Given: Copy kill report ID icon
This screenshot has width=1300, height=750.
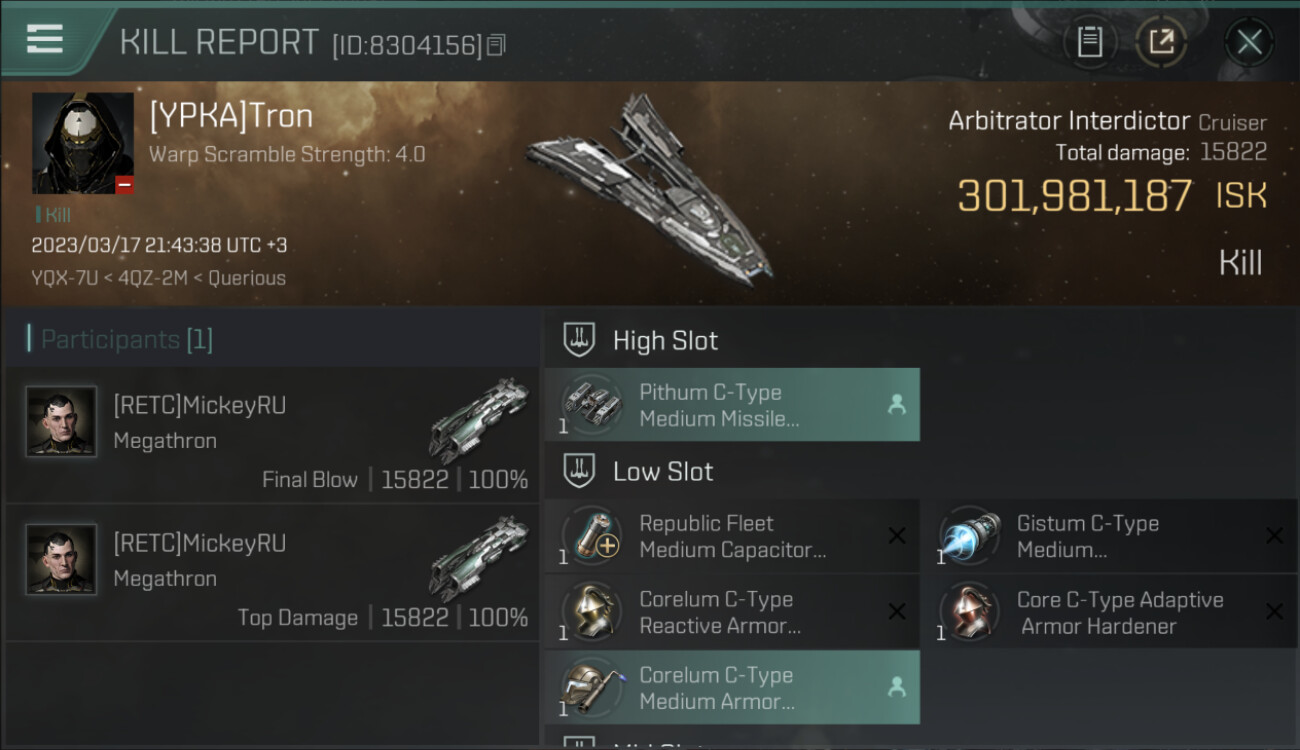Looking at the screenshot, I should [497, 45].
